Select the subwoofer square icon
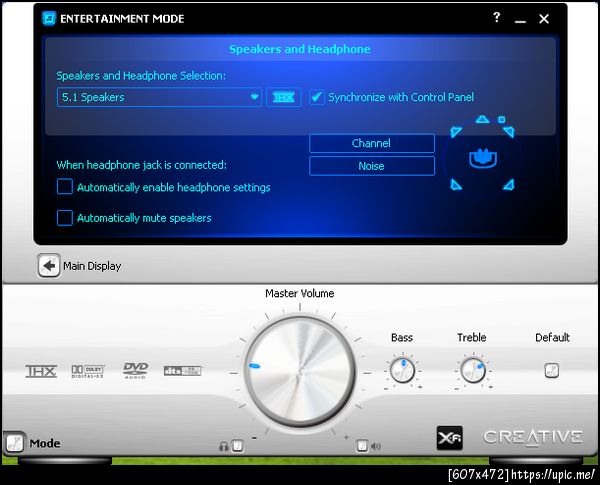This screenshot has height=485, width=600. click(502, 120)
